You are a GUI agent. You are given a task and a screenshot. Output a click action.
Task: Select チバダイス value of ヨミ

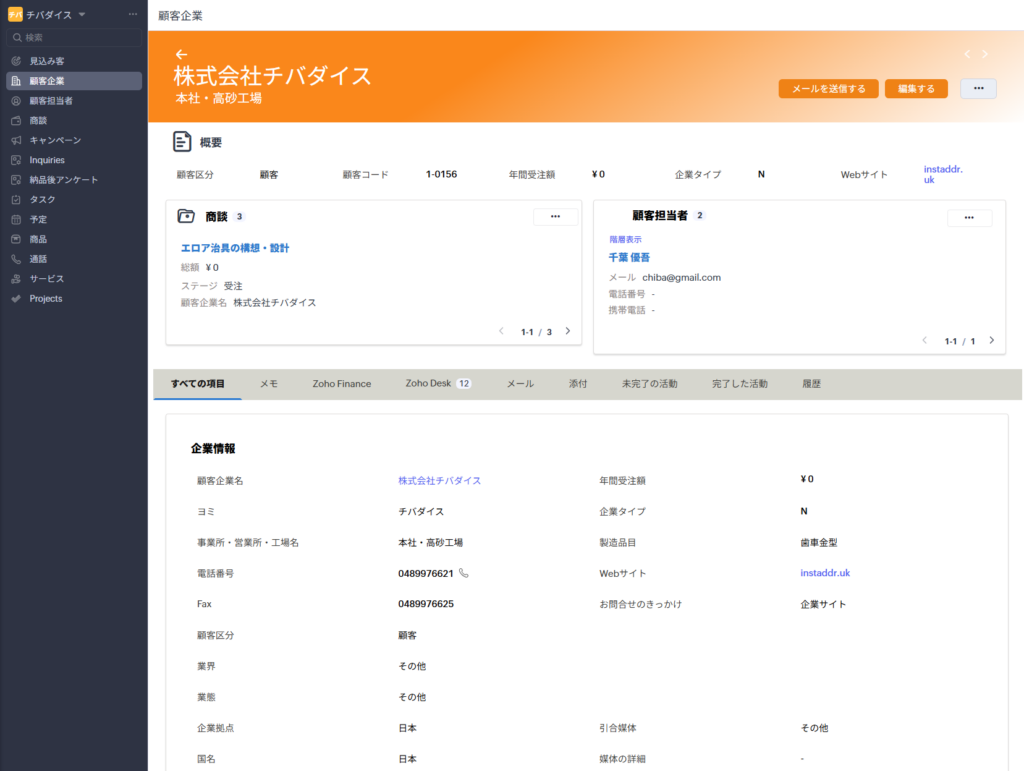click(x=421, y=511)
